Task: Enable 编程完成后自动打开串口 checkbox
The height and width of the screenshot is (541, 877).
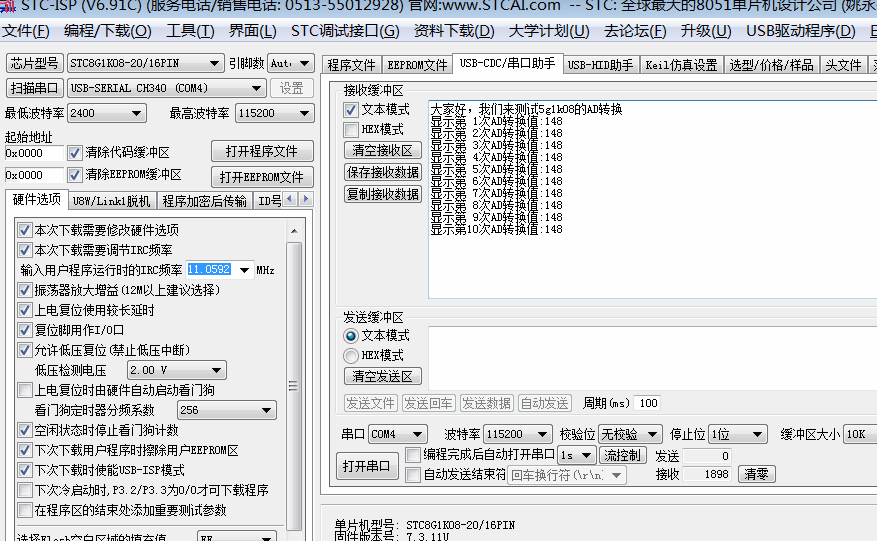Action: (413, 455)
